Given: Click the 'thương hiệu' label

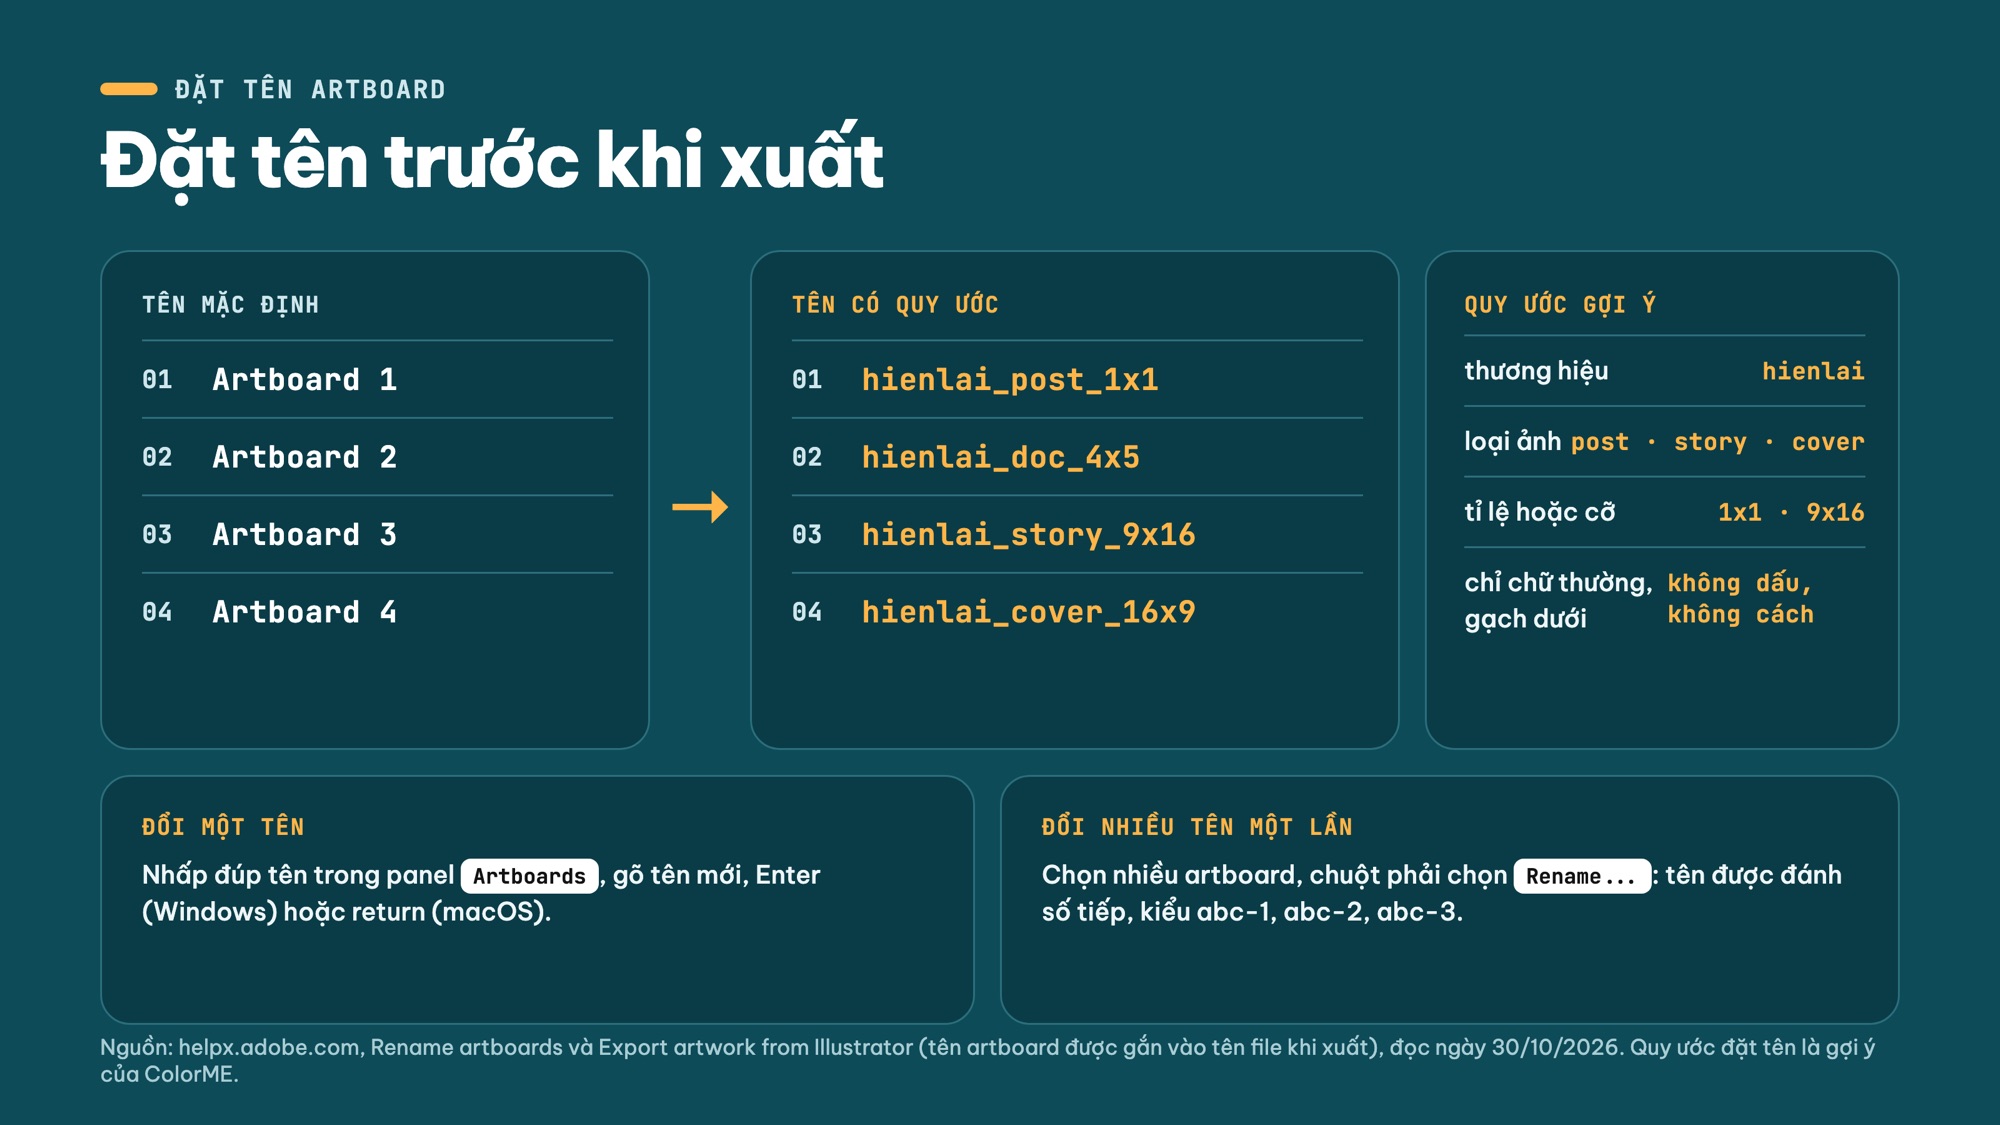Looking at the screenshot, I should [1536, 371].
